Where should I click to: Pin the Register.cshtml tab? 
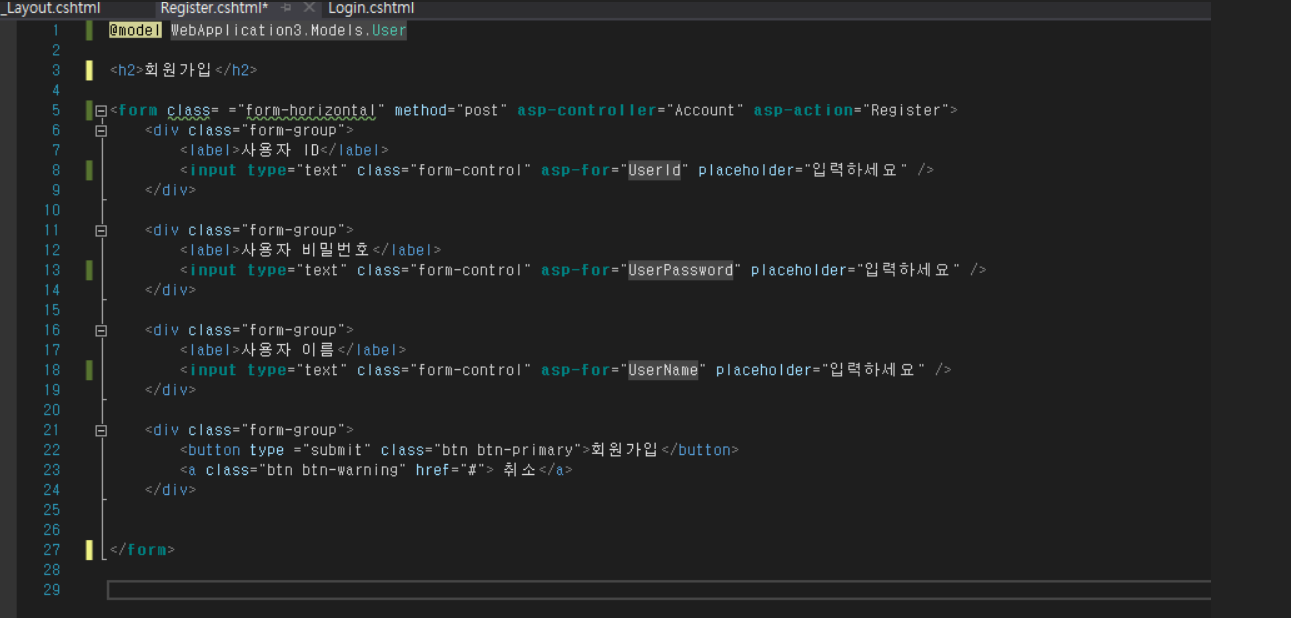pyautogui.click(x=286, y=8)
